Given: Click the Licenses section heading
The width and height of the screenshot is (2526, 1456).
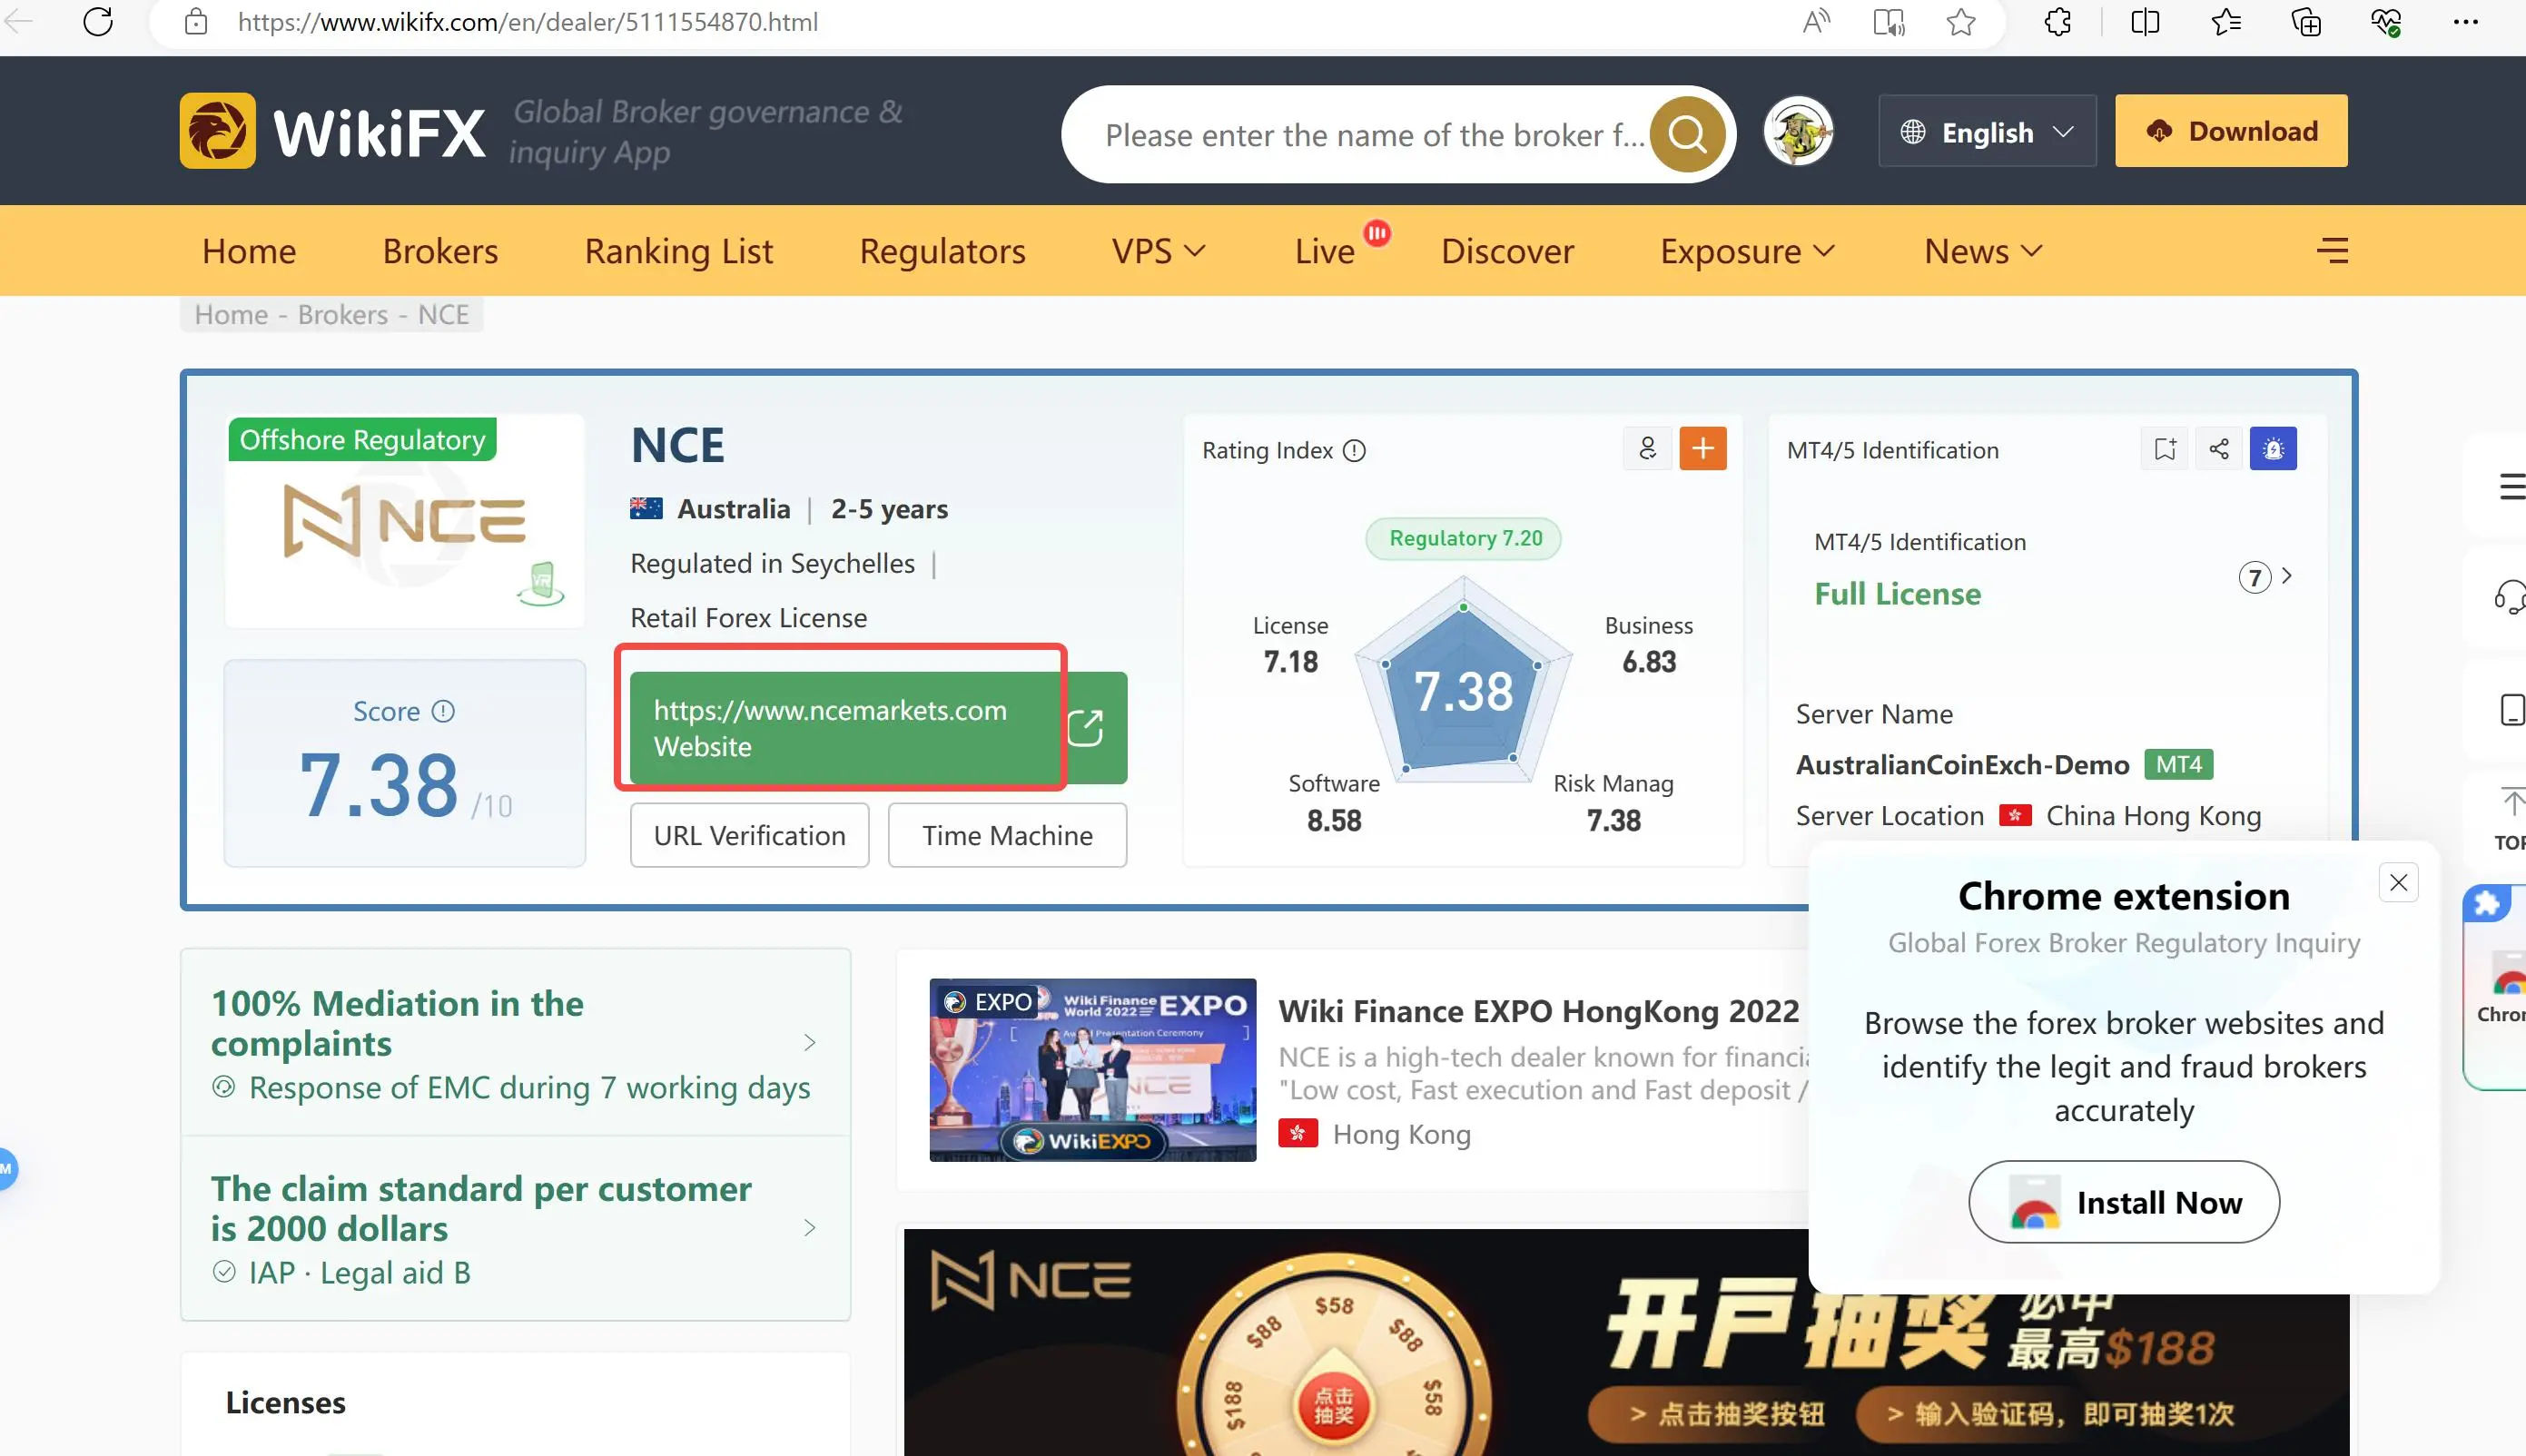Looking at the screenshot, I should [285, 1403].
